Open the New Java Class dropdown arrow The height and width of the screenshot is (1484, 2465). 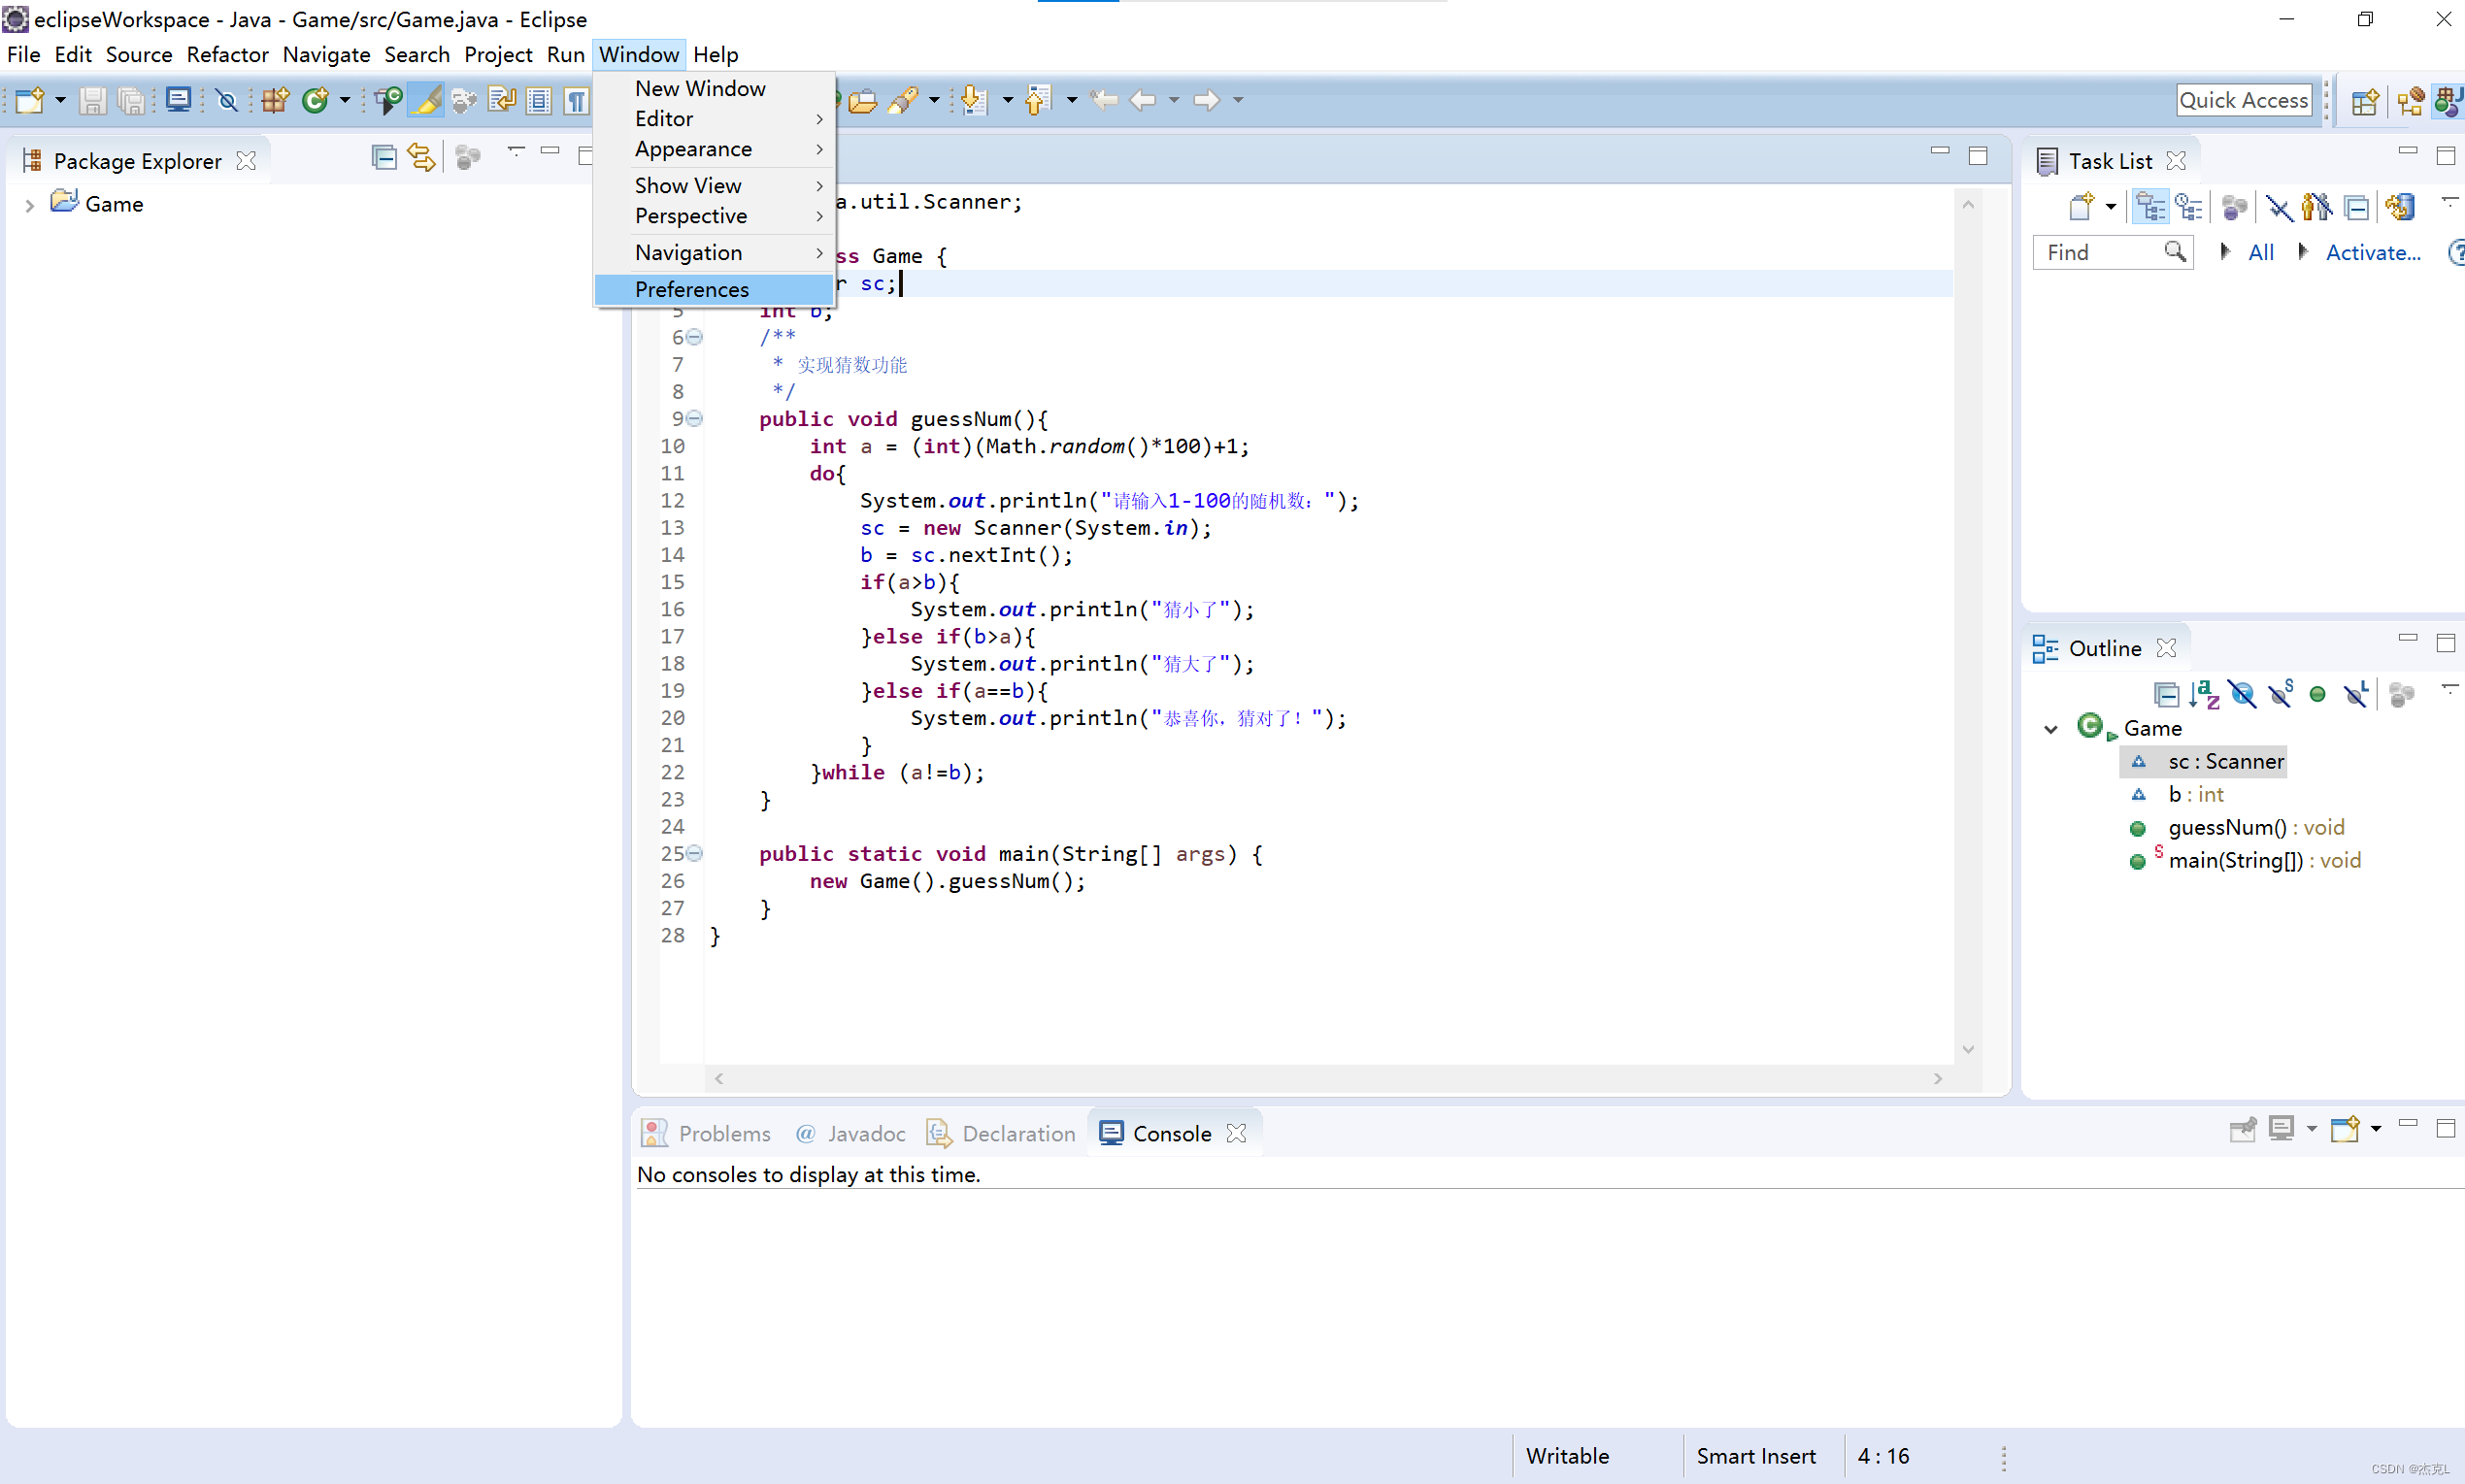click(345, 101)
